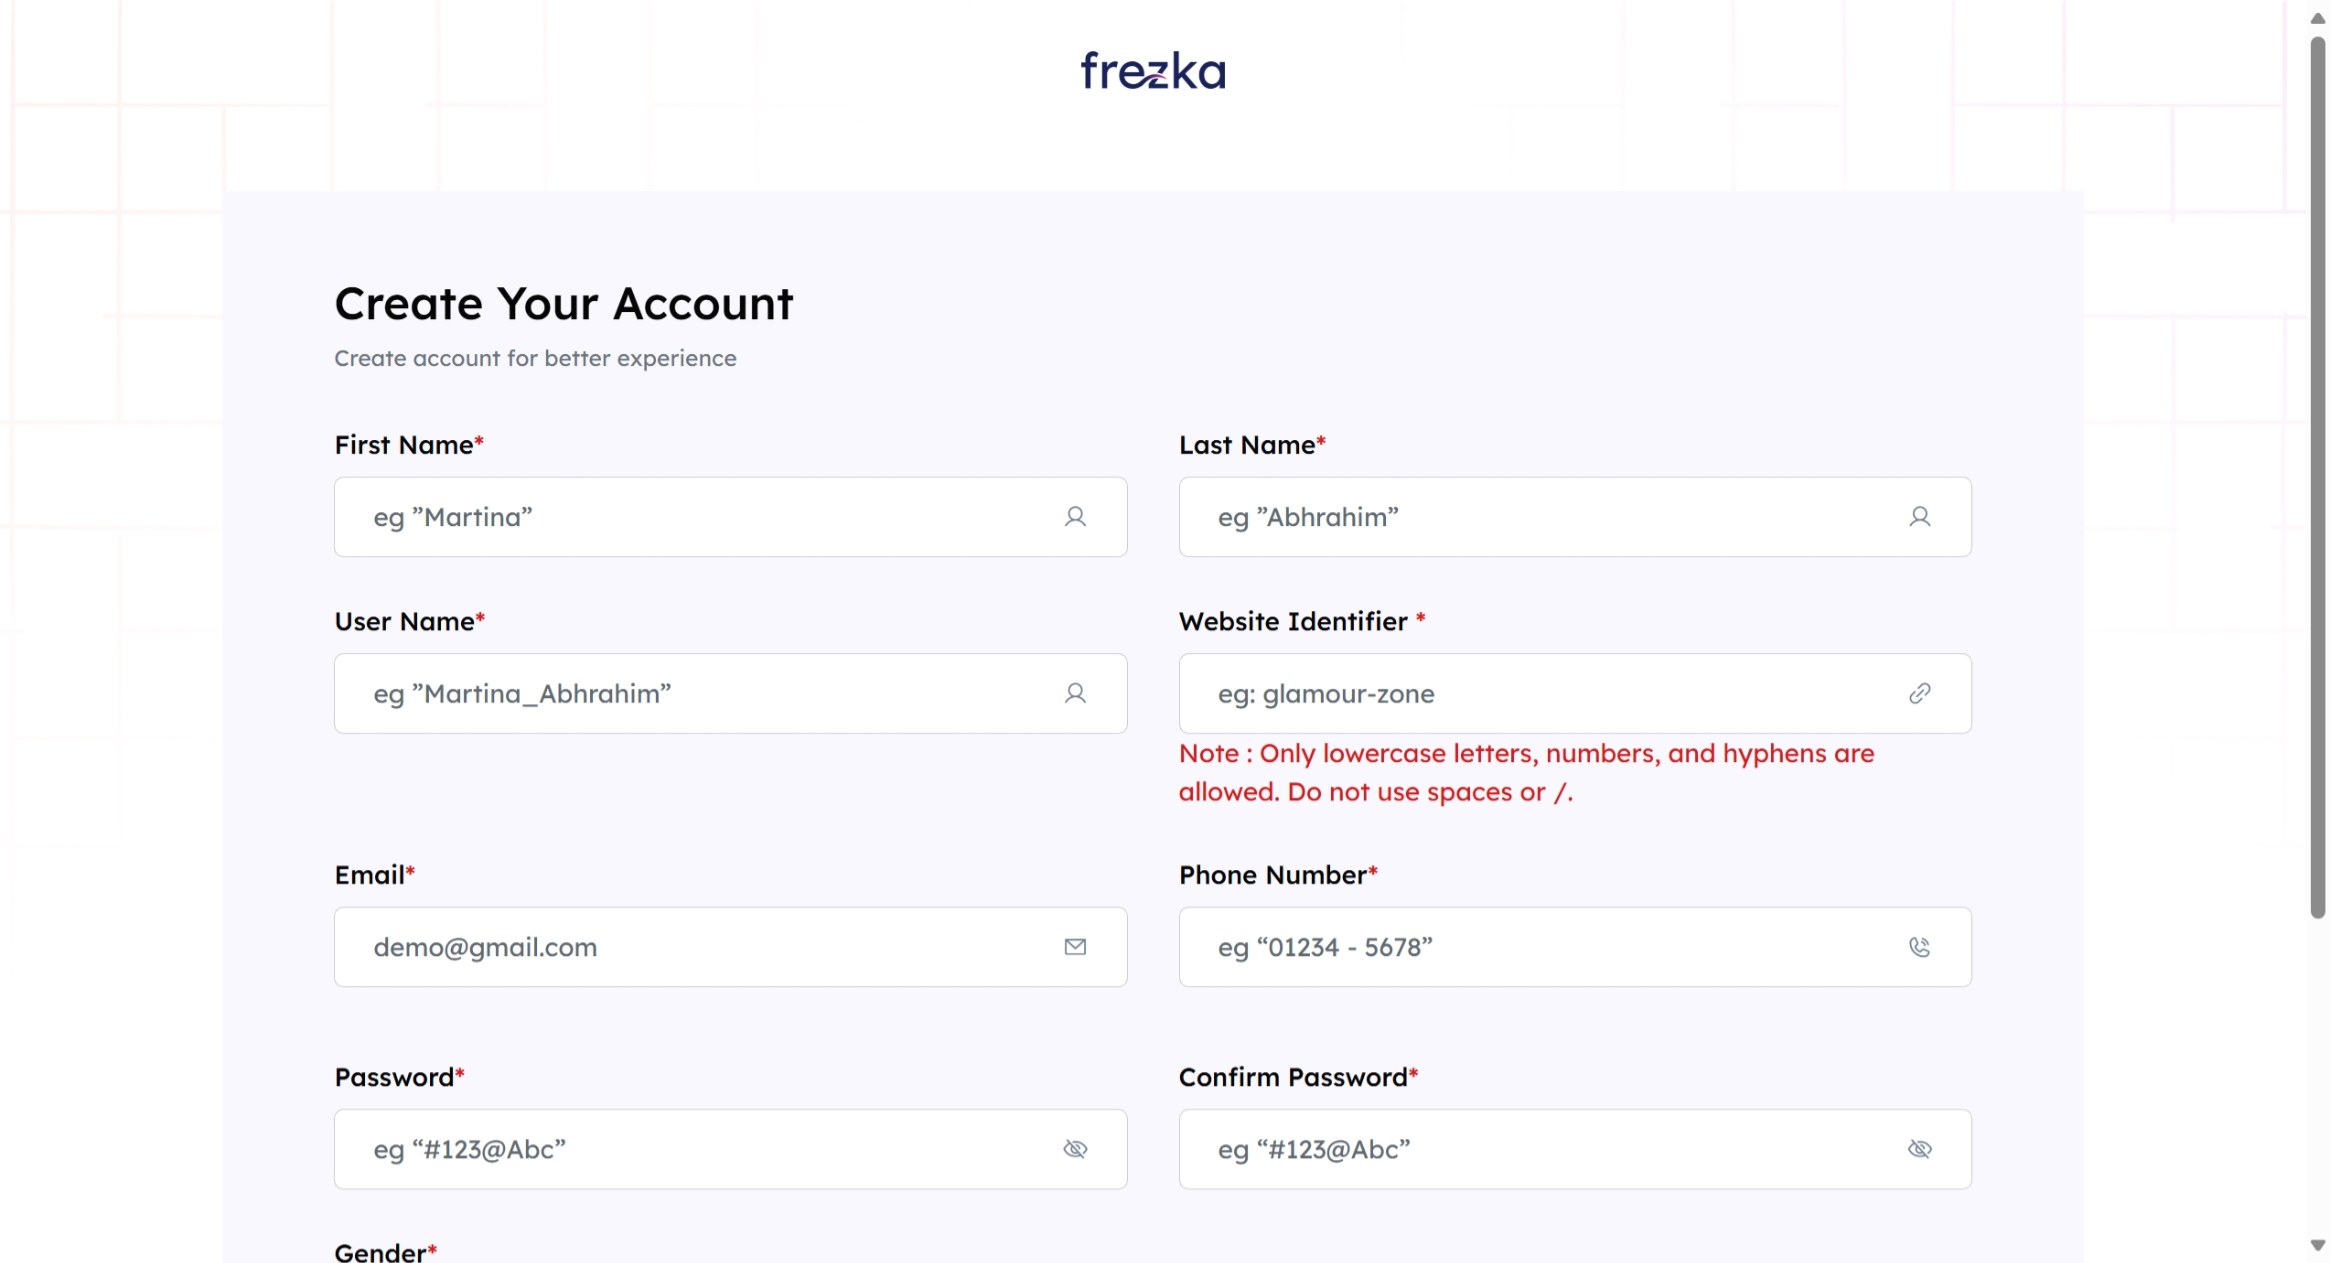
Task: Click the frezka logo
Action: click(1152, 71)
